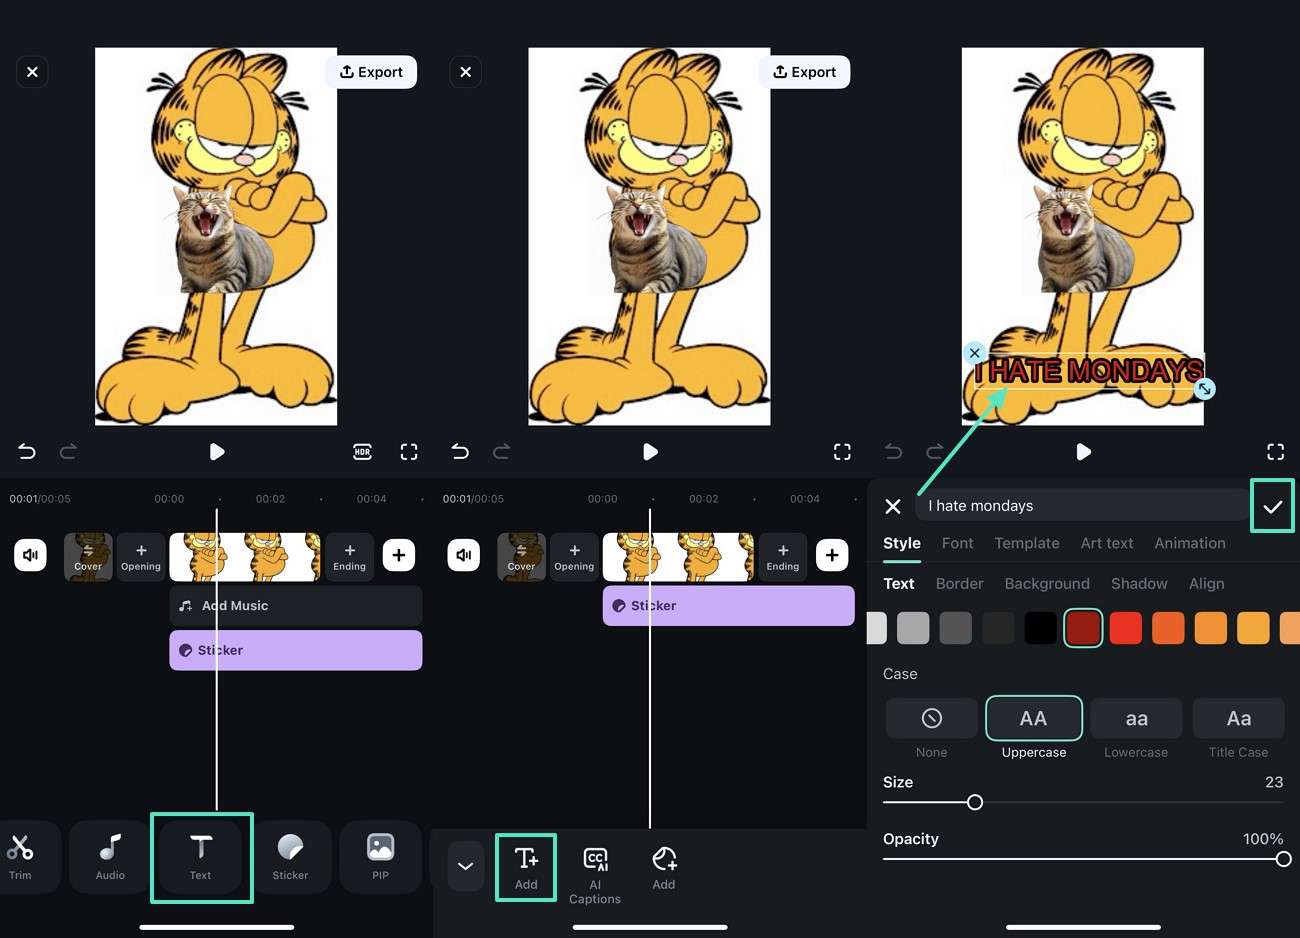
Task: Open the Border sub-tab
Action: (x=960, y=584)
